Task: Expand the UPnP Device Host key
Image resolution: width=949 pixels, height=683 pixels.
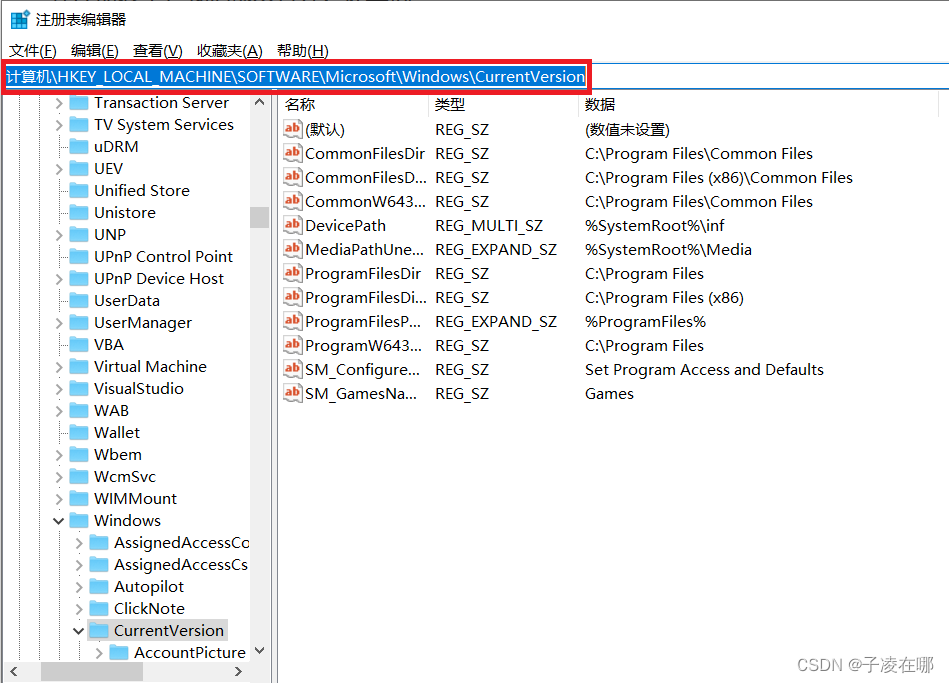Action: (59, 279)
